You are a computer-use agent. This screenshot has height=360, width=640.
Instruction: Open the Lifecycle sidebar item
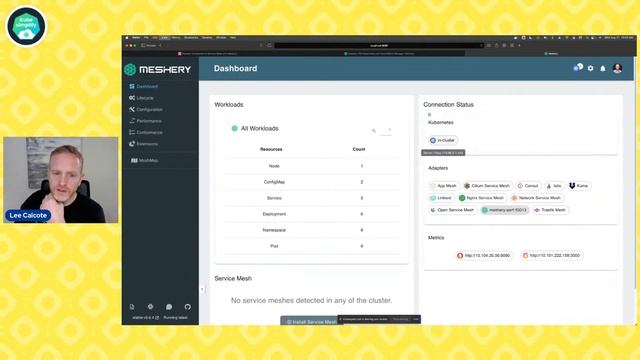[142, 98]
